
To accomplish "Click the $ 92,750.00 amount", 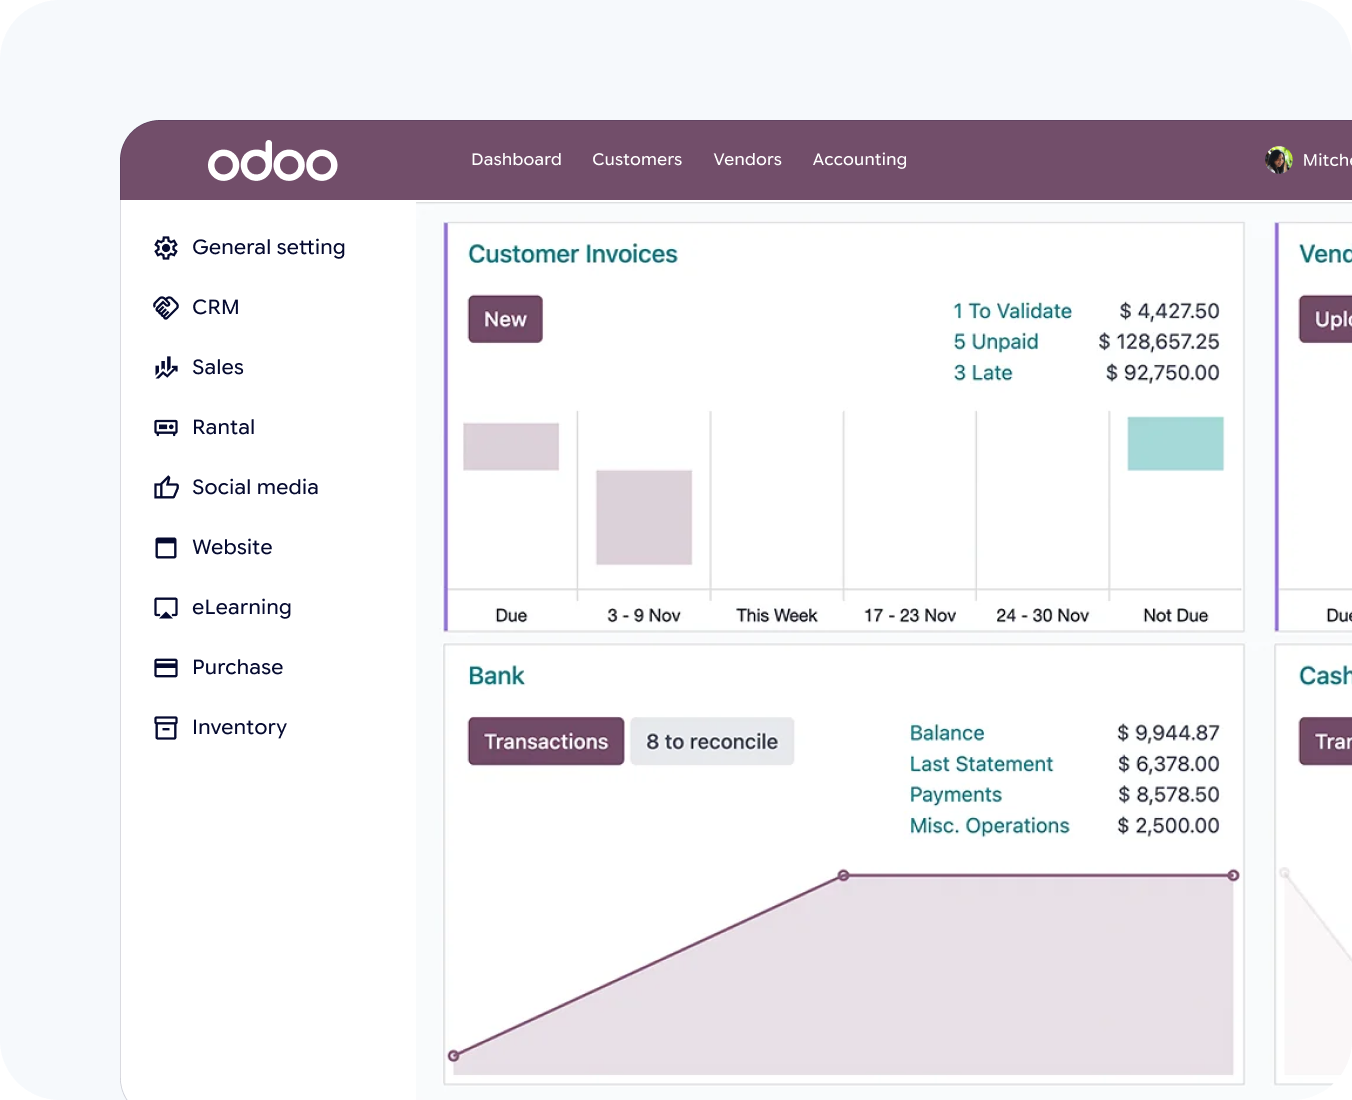I will 1162,373.
